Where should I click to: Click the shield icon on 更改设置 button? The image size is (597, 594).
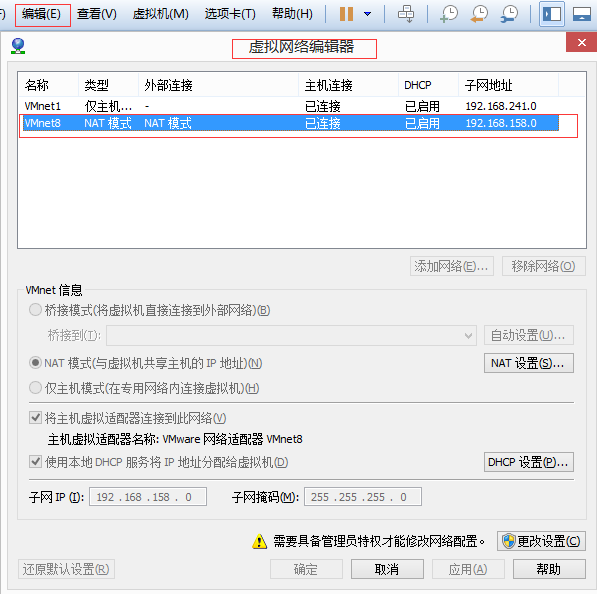[508, 541]
